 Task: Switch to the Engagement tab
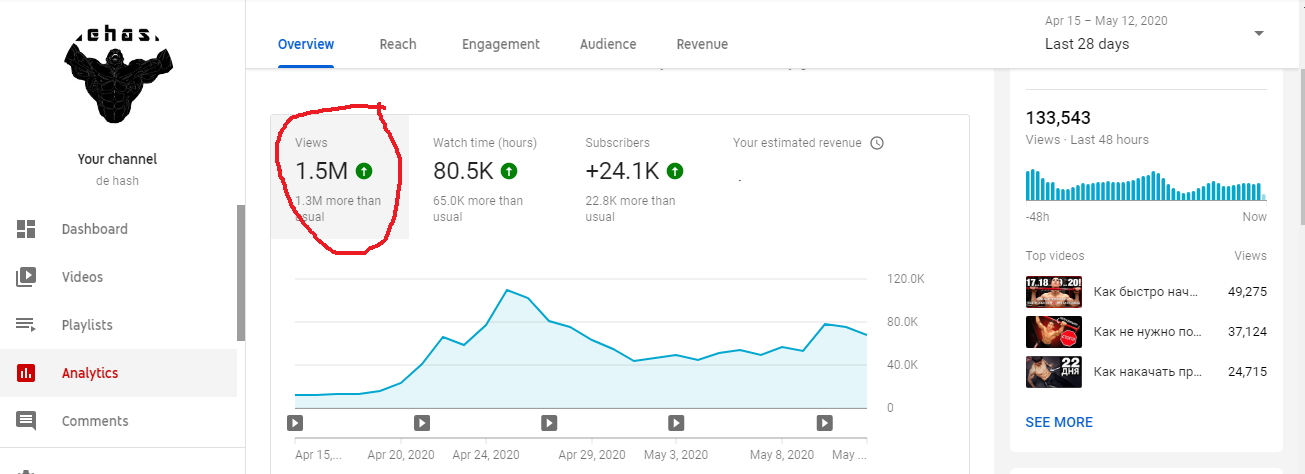point(501,44)
